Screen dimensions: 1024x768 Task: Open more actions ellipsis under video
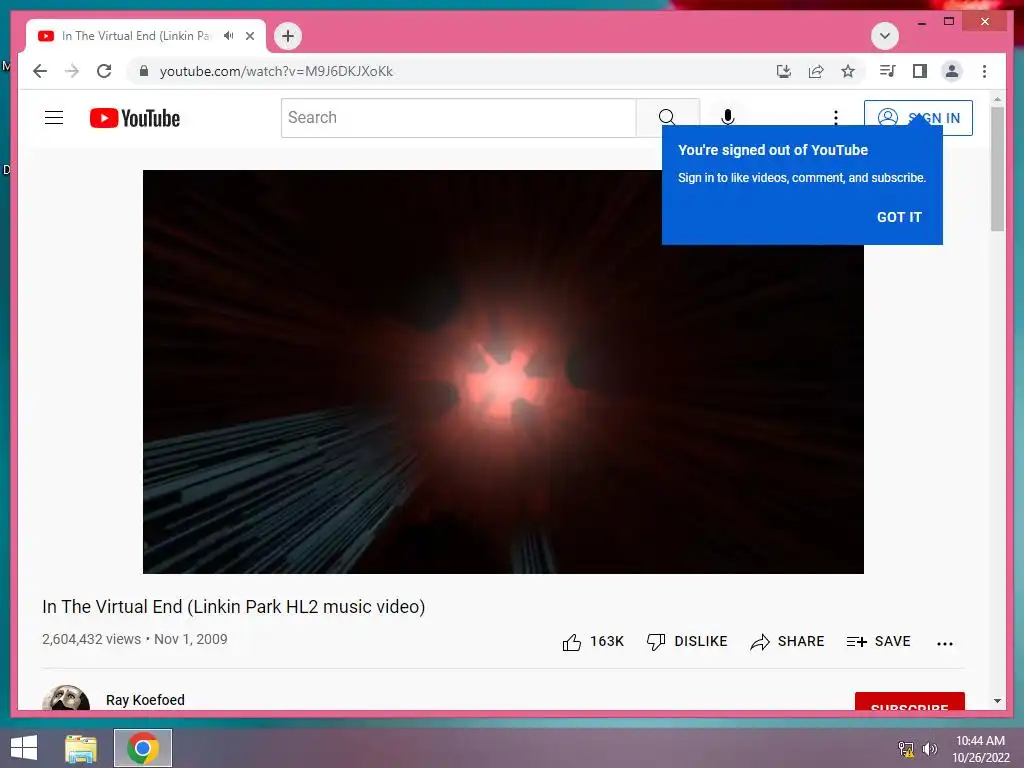pyautogui.click(x=945, y=643)
